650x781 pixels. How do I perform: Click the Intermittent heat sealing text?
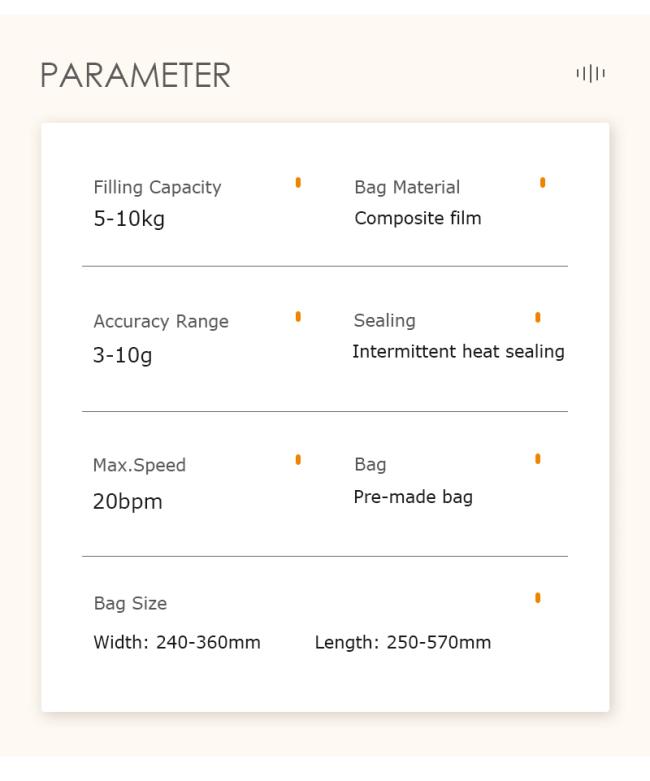458,352
